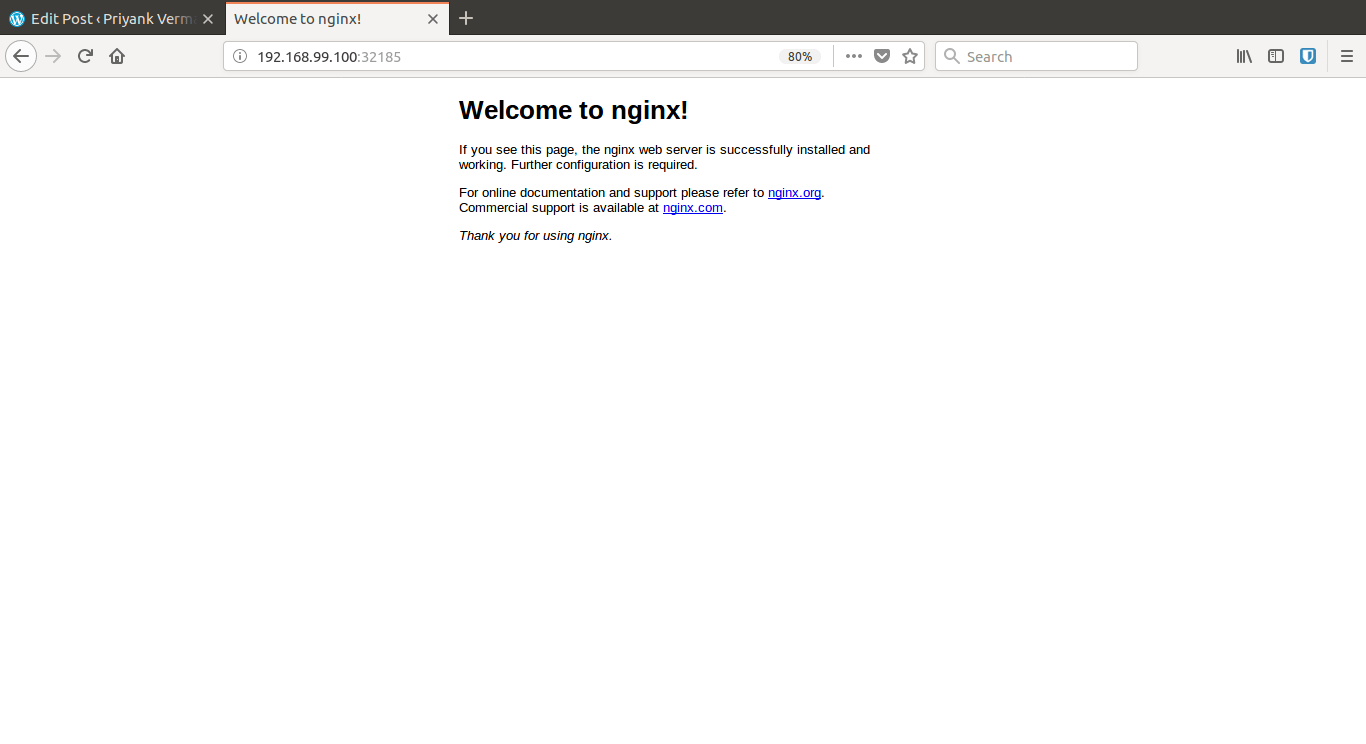Screen dimensions: 1366x744
Task: Close the Welcome to nginx tab
Action: (x=433, y=18)
